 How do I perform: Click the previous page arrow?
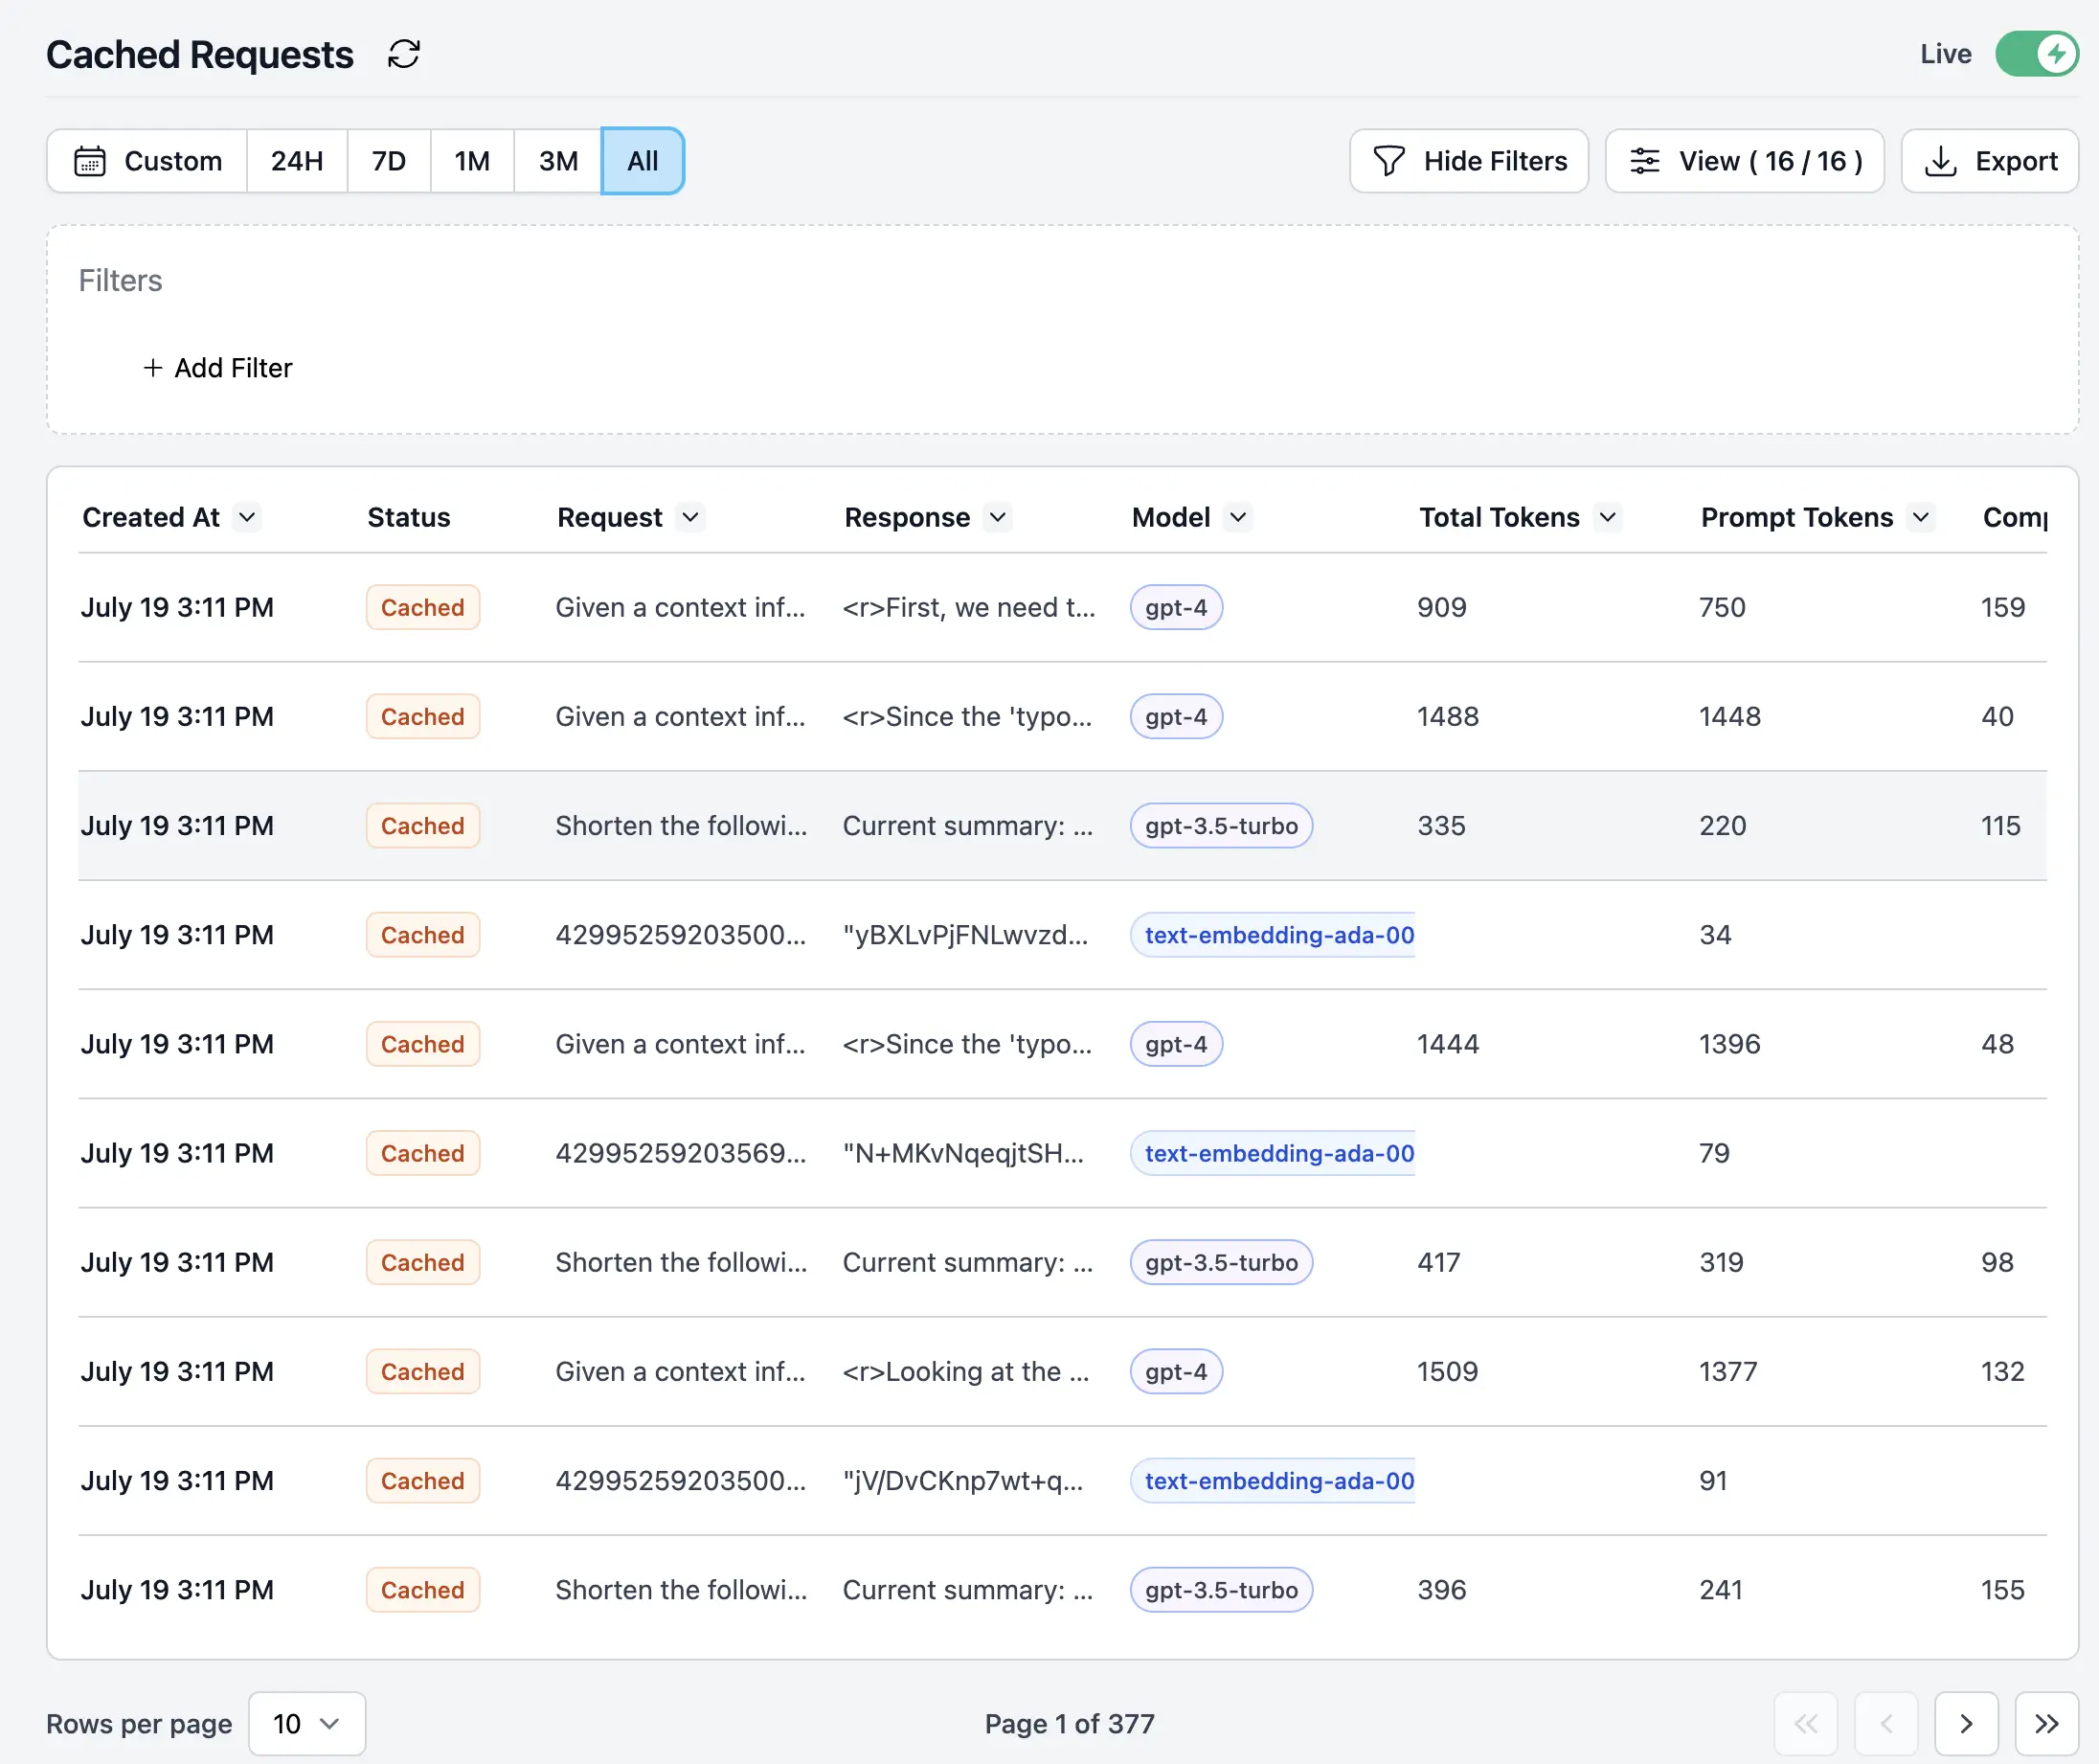1886,1723
